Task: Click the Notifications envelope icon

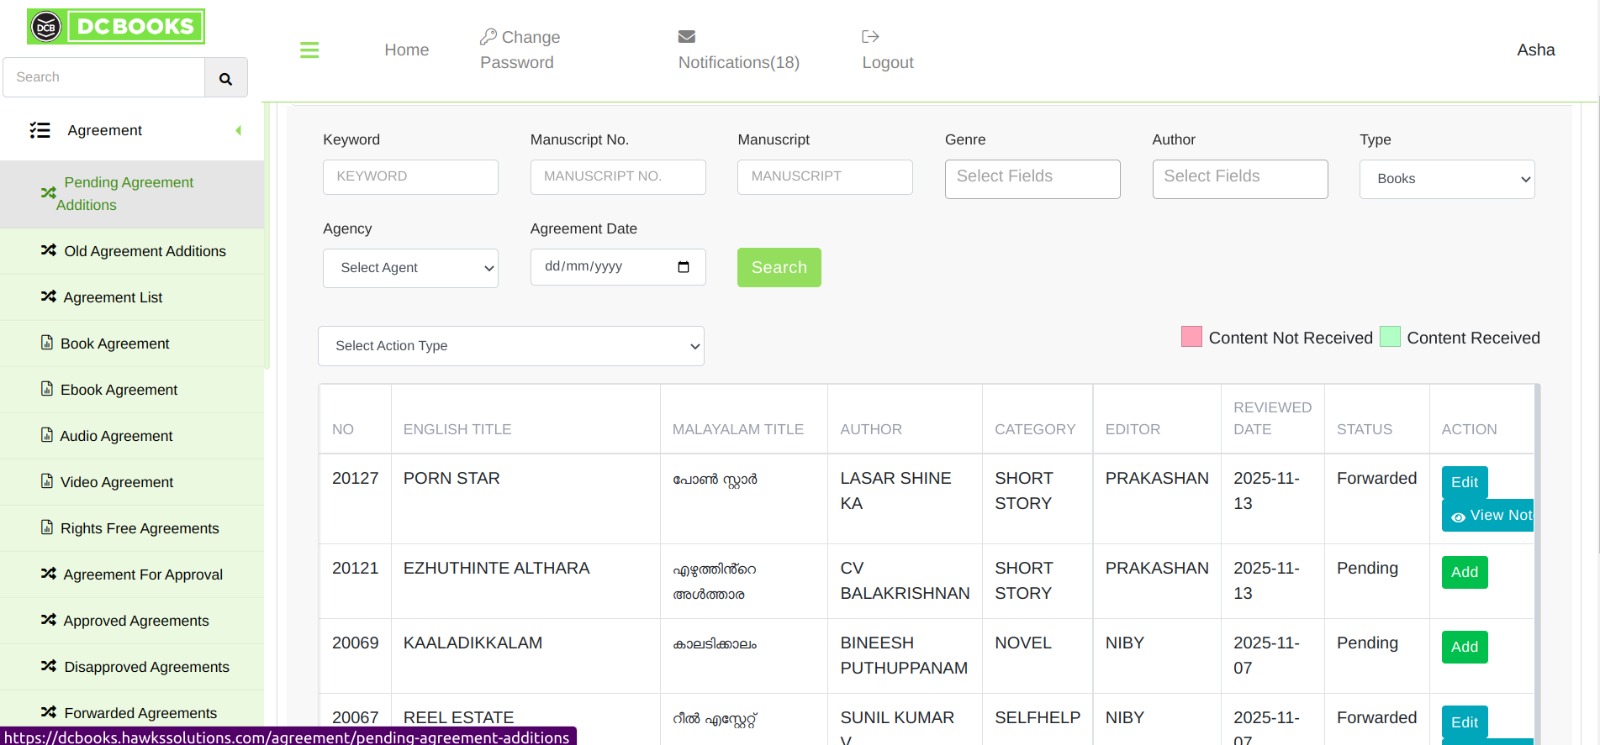Action: pos(686,37)
